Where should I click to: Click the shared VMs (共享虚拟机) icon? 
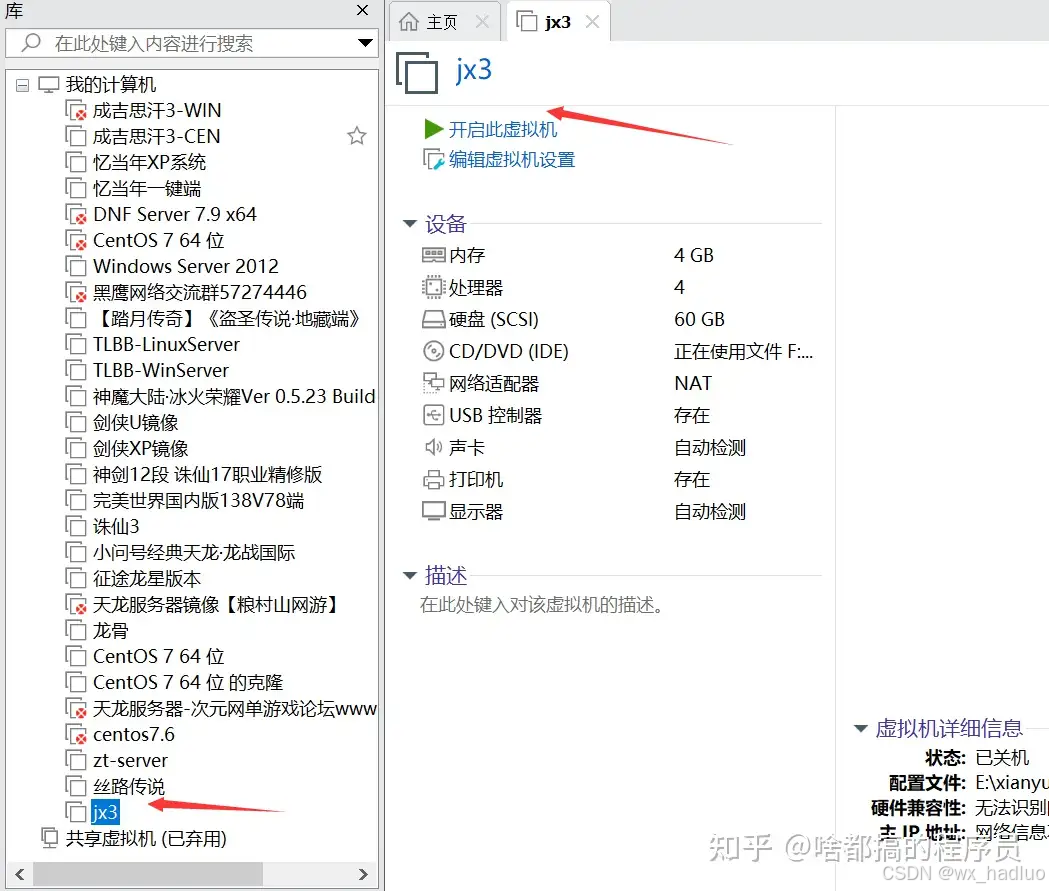pyautogui.click(x=50, y=838)
